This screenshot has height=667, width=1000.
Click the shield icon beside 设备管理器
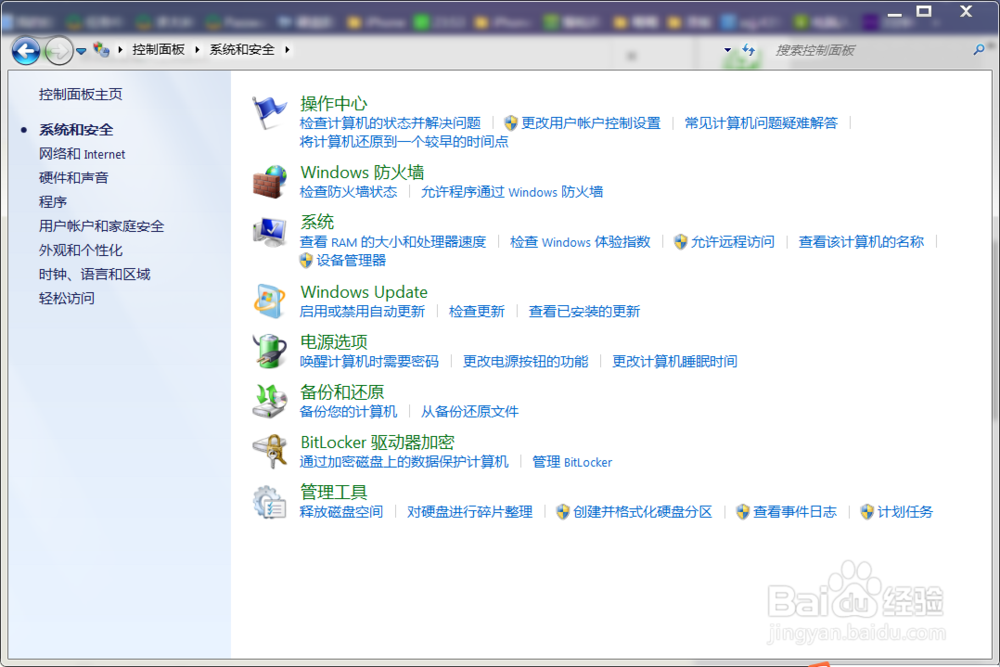point(306,260)
